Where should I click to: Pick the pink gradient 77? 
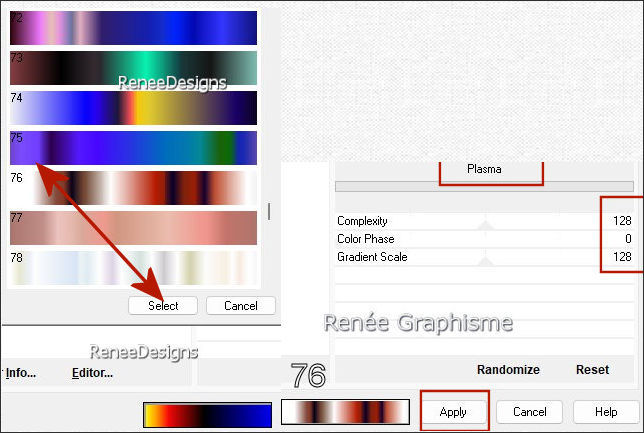point(133,228)
